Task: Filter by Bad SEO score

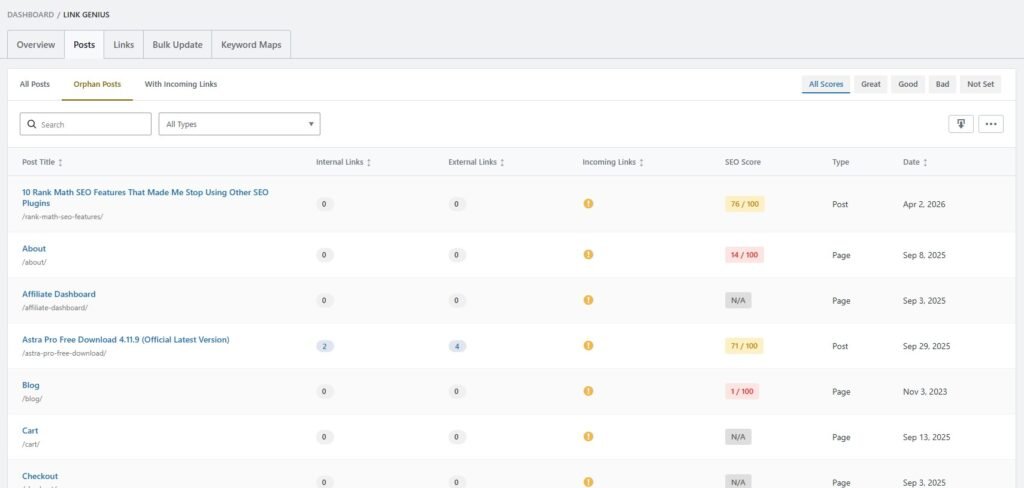Action: point(941,84)
